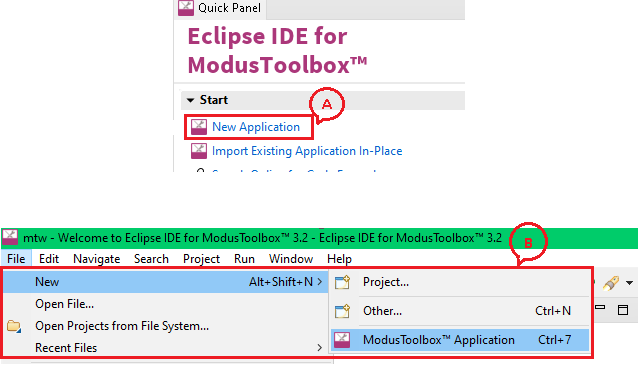Open the Navigate menu
Viewport: 641px width, 371px height.
click(x=96, y=259)
